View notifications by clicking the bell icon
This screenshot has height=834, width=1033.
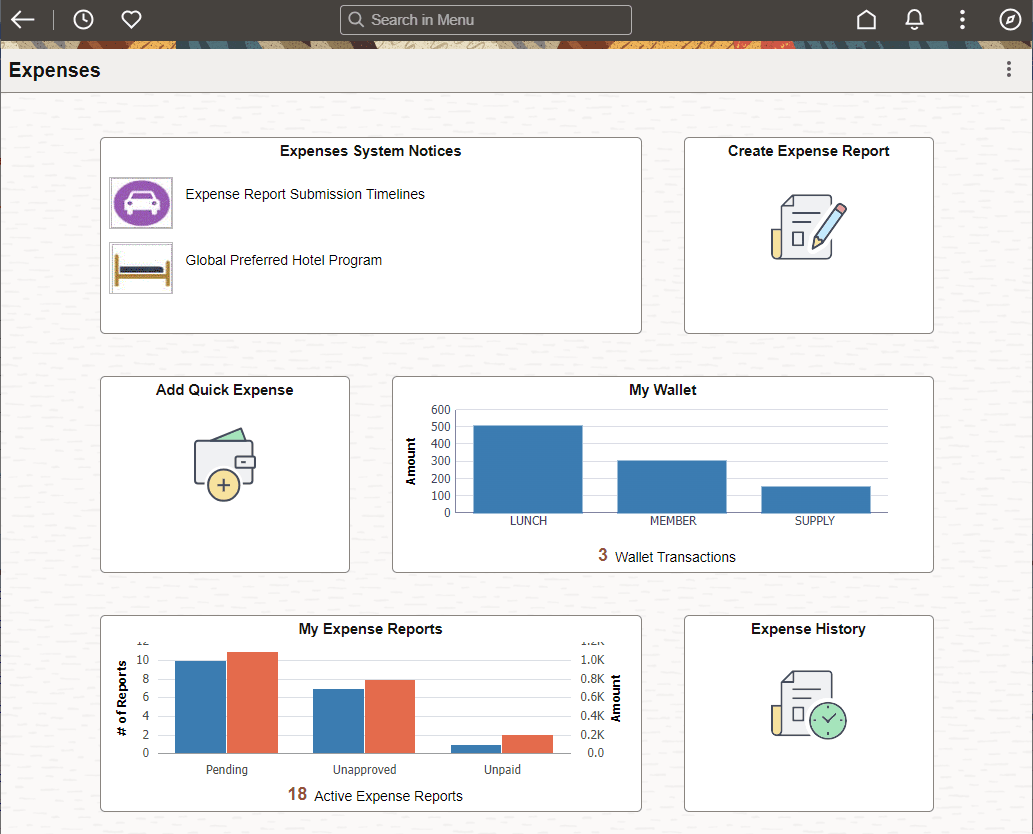tap(914, 19)
